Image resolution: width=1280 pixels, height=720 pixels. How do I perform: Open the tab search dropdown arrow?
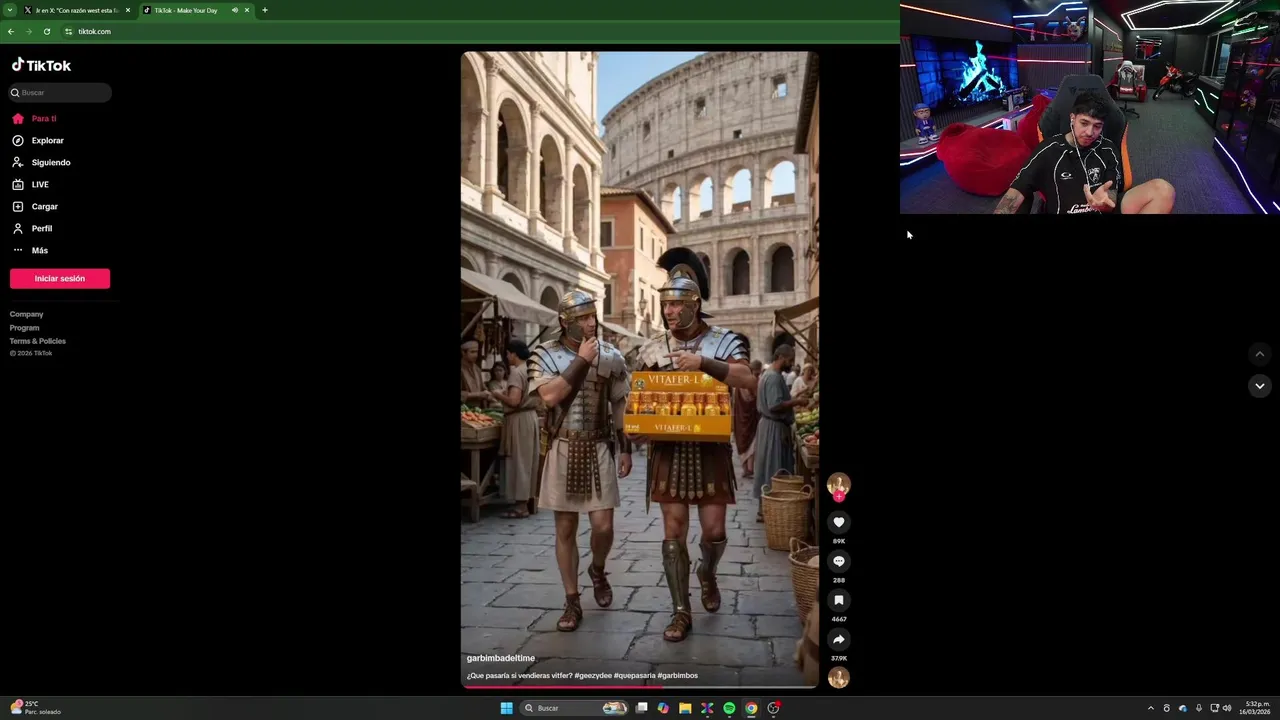coord(10,10)
